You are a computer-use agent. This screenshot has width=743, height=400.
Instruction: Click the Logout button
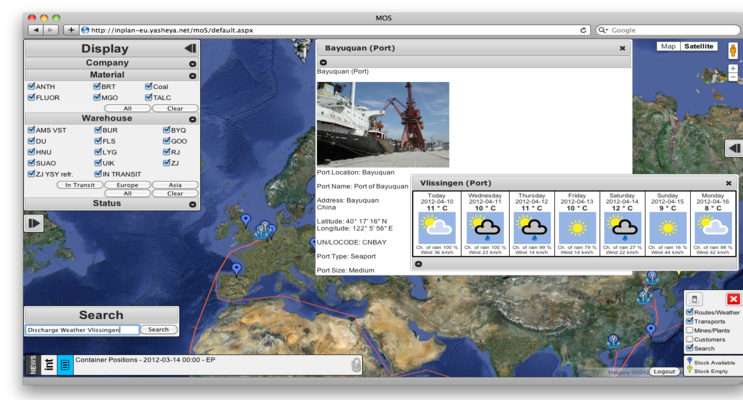pyautogui.click(x=664, y=372)
